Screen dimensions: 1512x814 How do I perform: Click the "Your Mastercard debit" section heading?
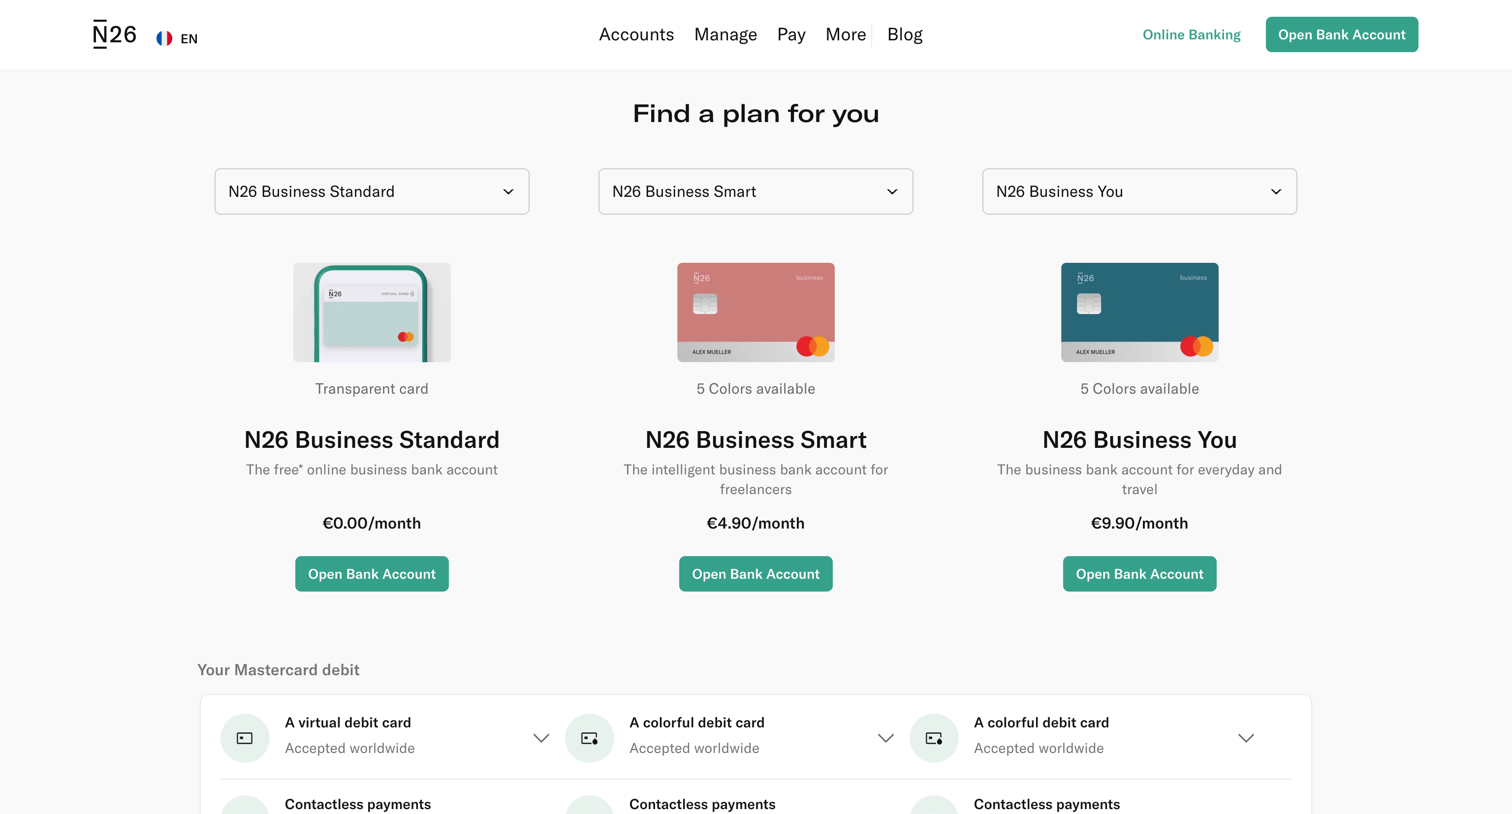tap(278, 670)
